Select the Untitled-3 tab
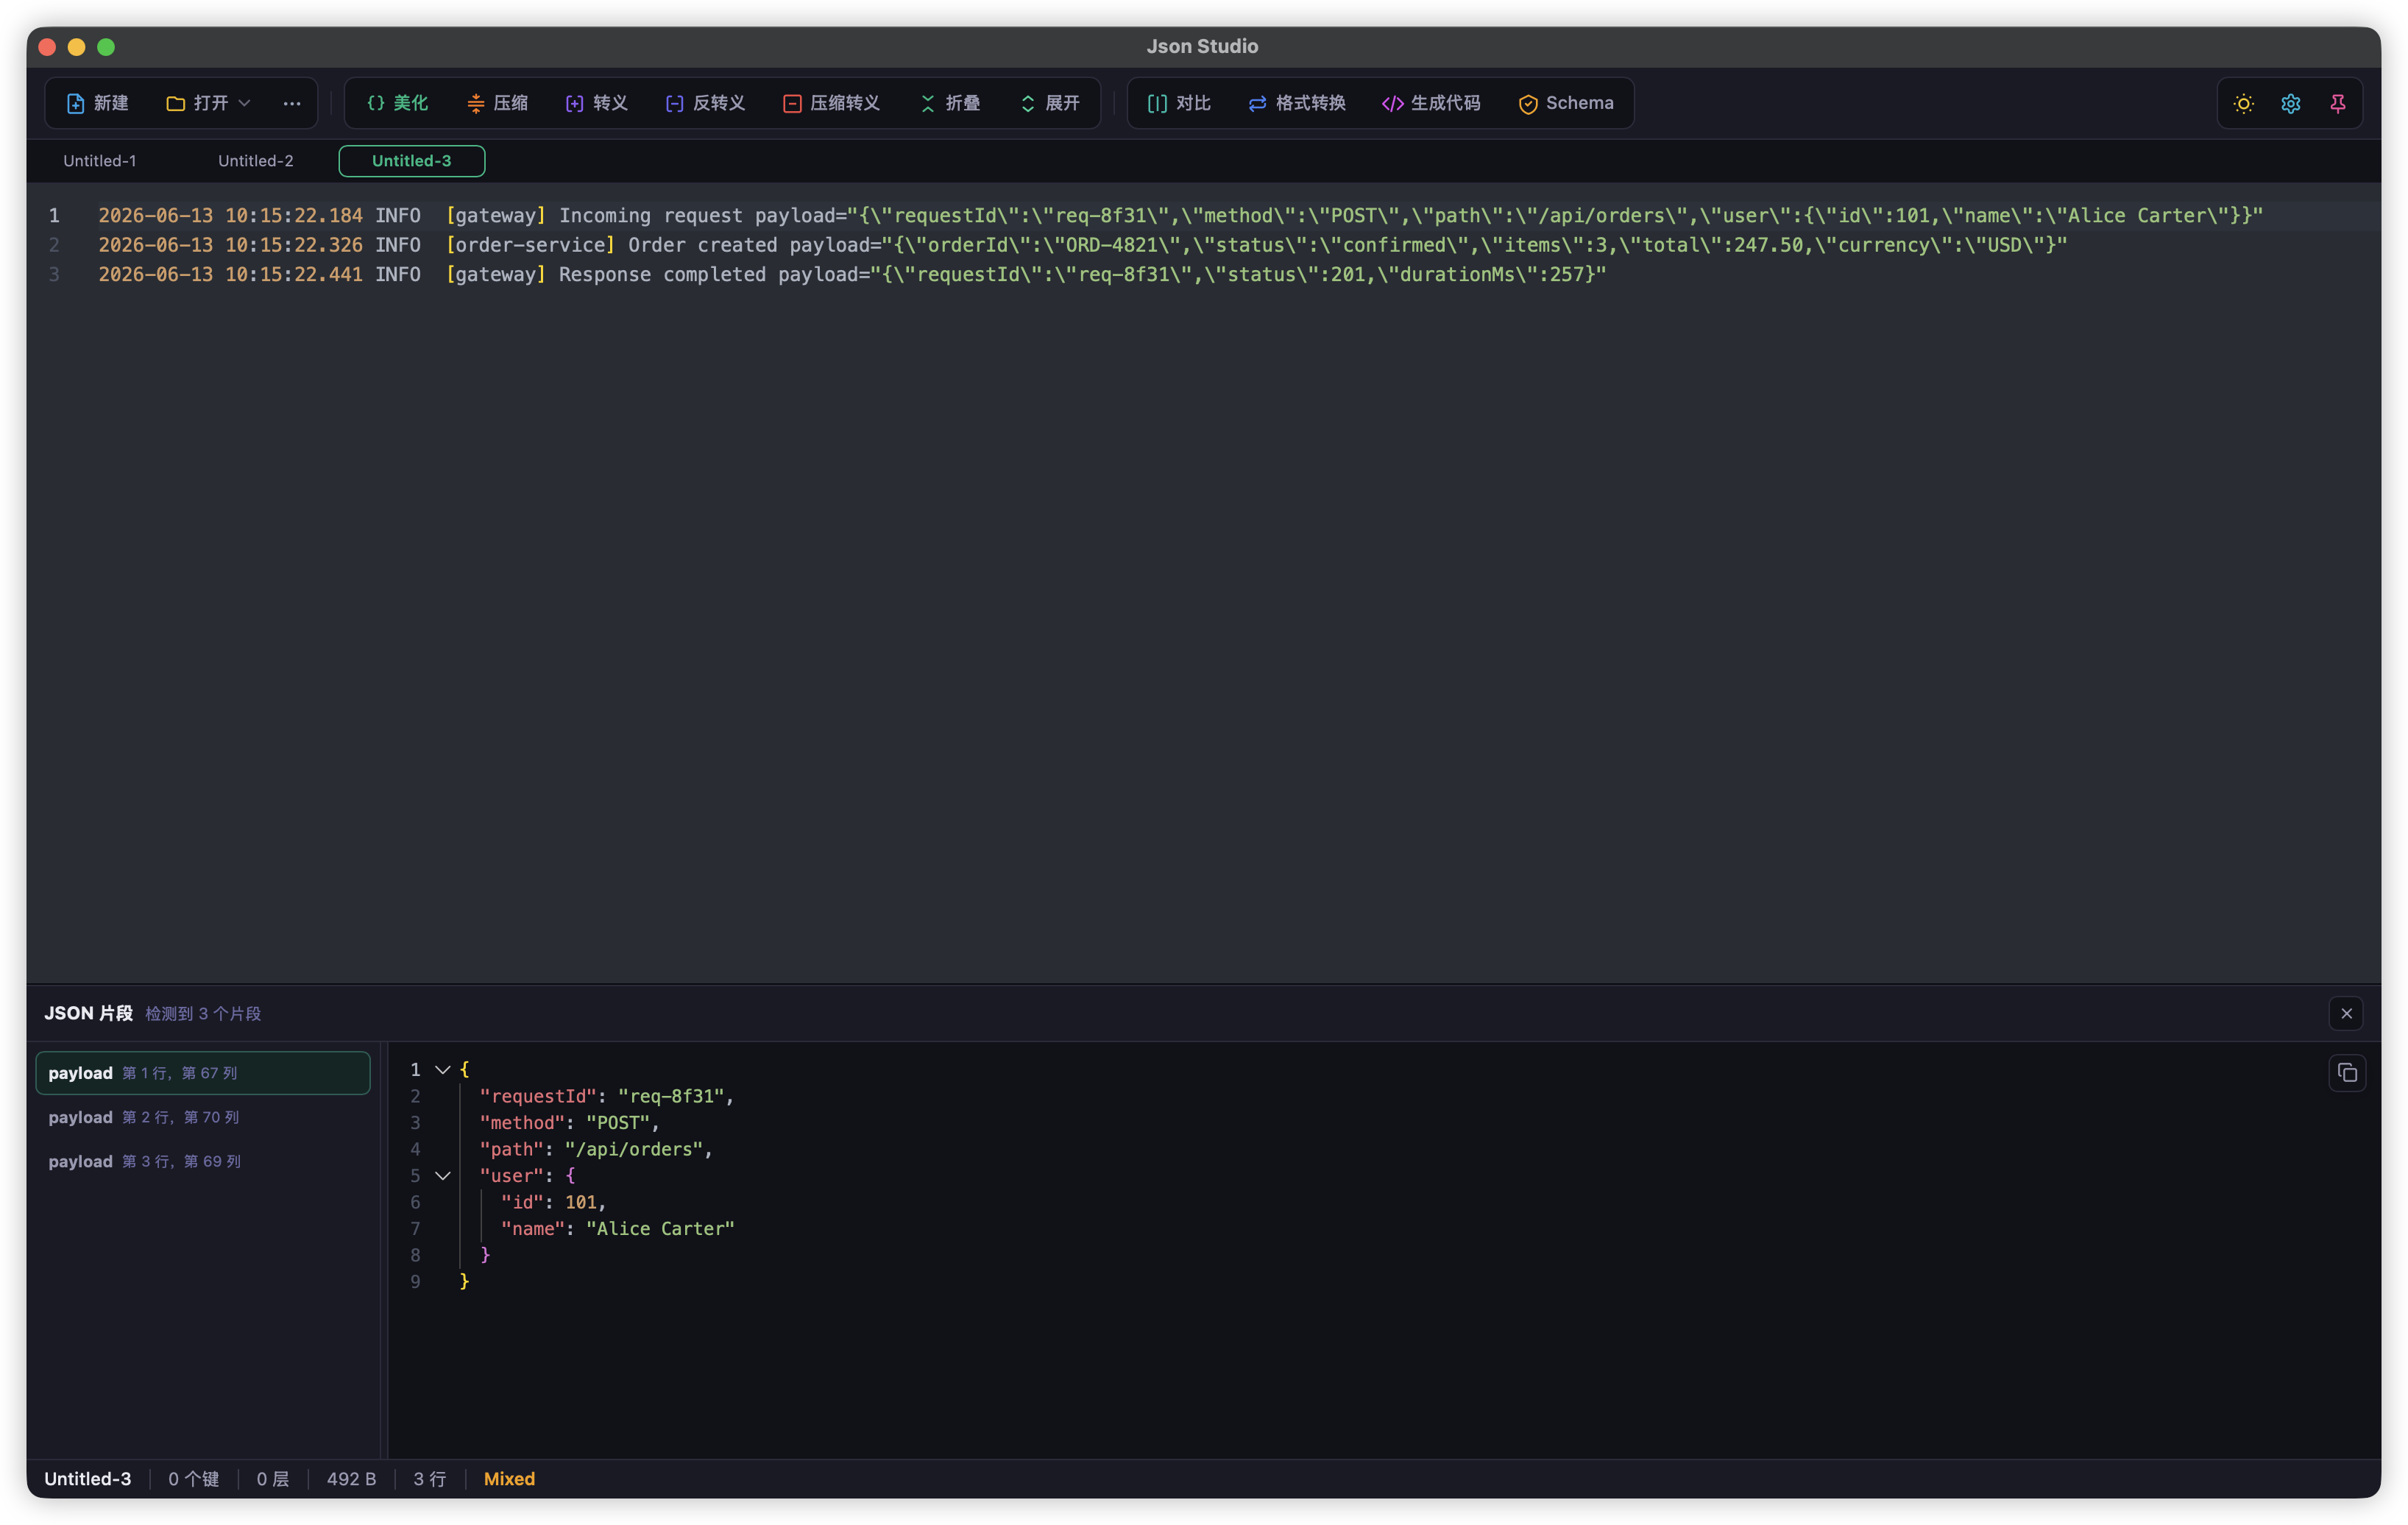The image size is (2408, 1525). pyautogui.click(x=412, y=161)
